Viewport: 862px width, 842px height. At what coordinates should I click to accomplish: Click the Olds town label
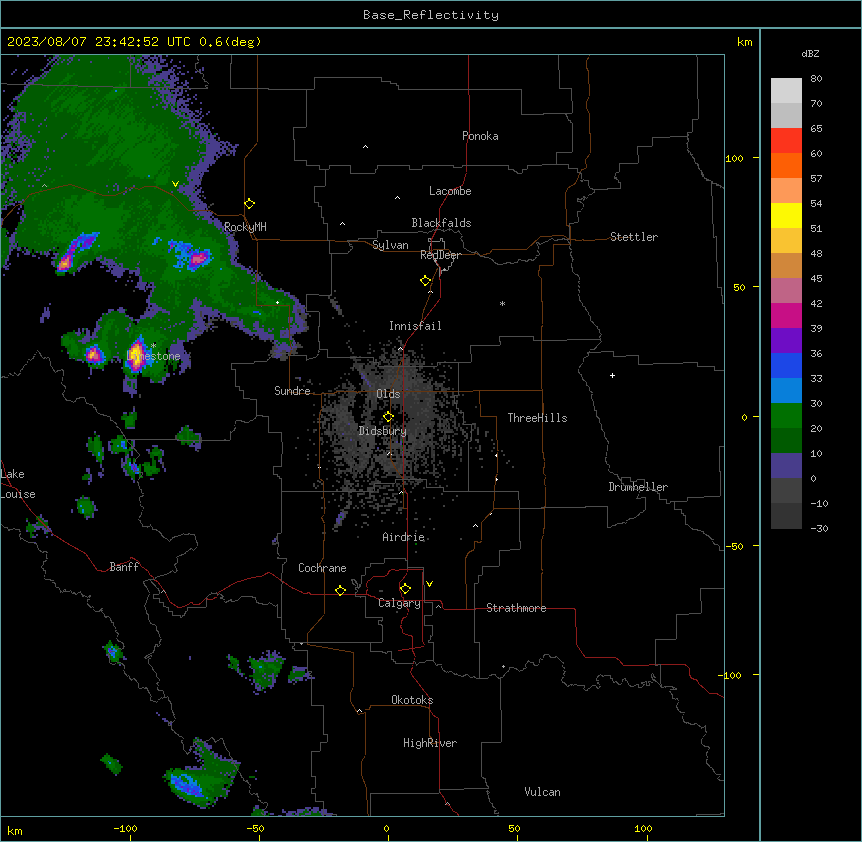coord(388,394)
